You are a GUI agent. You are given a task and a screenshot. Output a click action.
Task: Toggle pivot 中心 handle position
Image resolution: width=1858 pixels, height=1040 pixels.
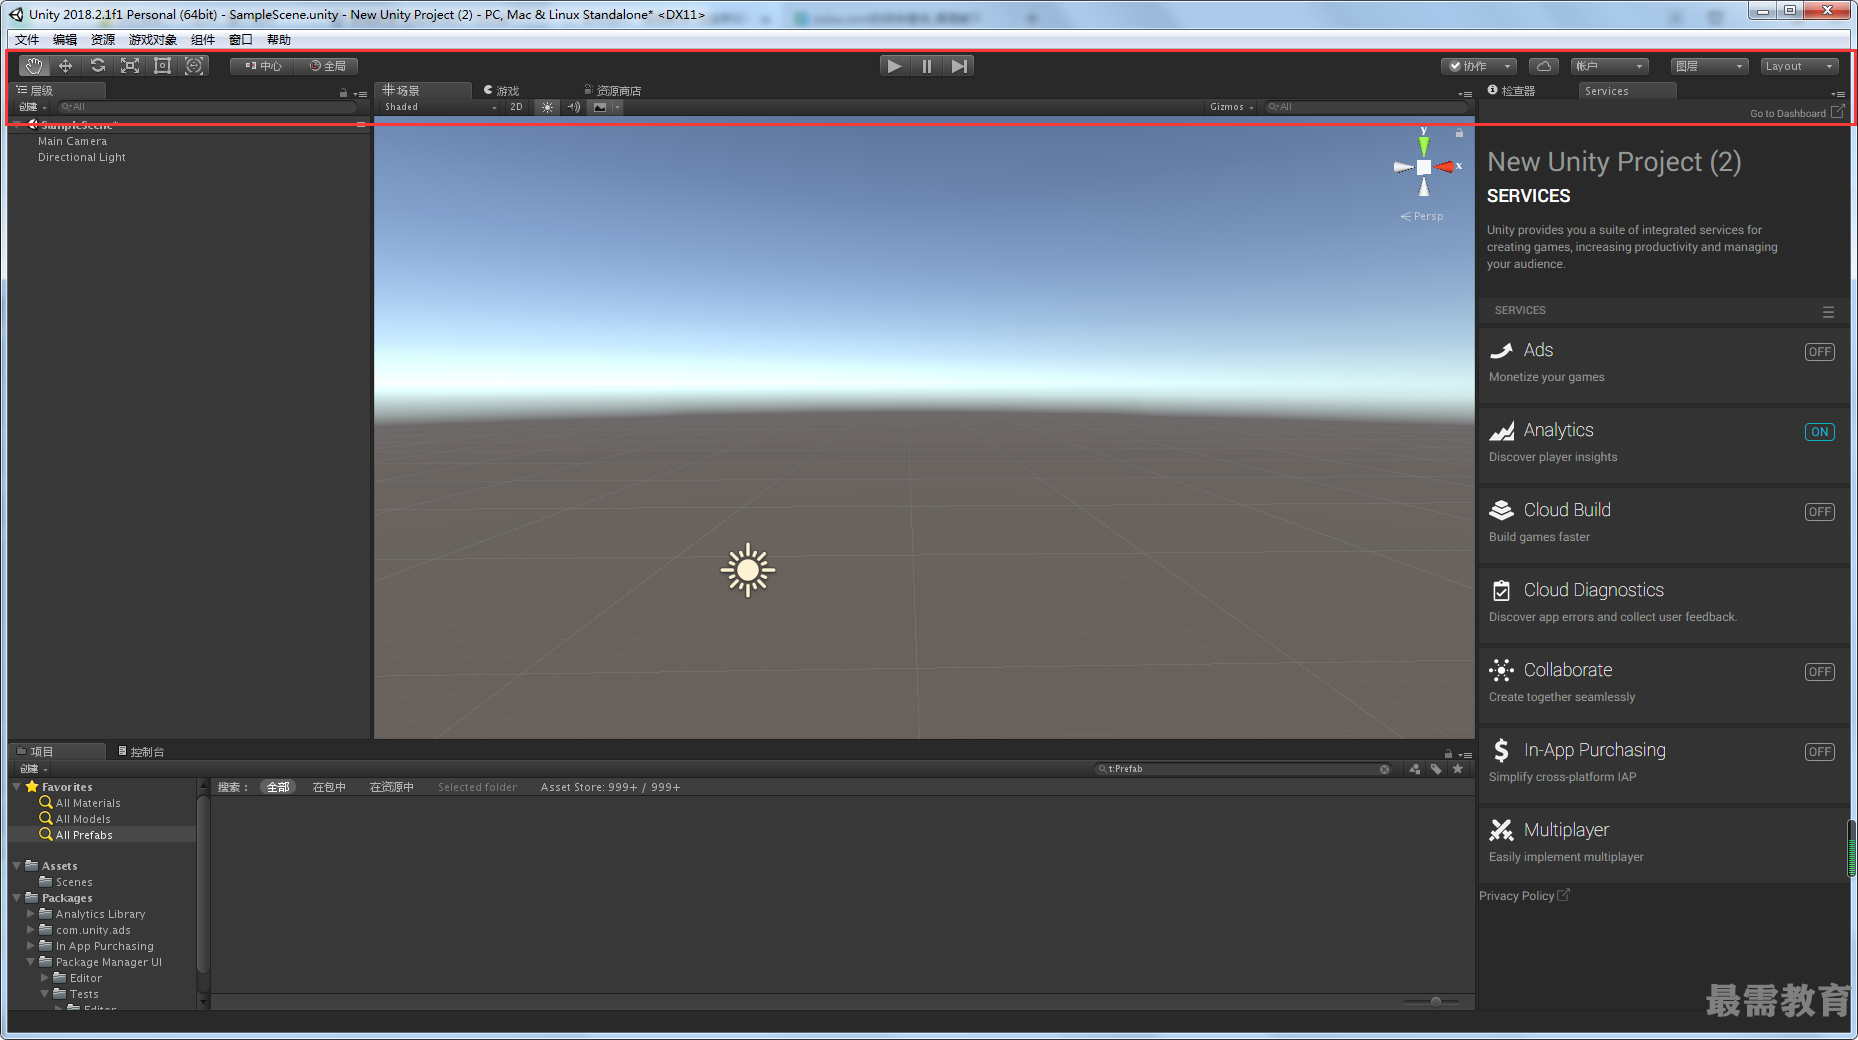(x=263, y=66)
